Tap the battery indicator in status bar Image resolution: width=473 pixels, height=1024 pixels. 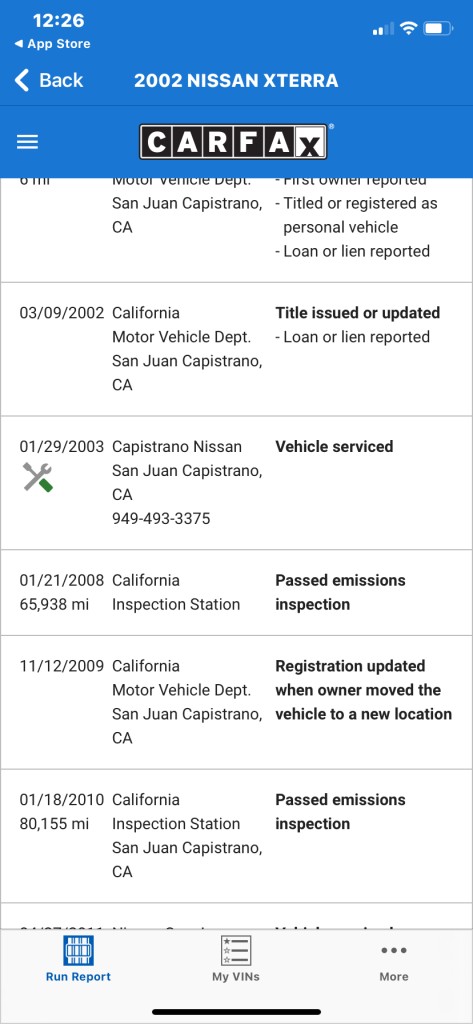click(x=438, y=29)
